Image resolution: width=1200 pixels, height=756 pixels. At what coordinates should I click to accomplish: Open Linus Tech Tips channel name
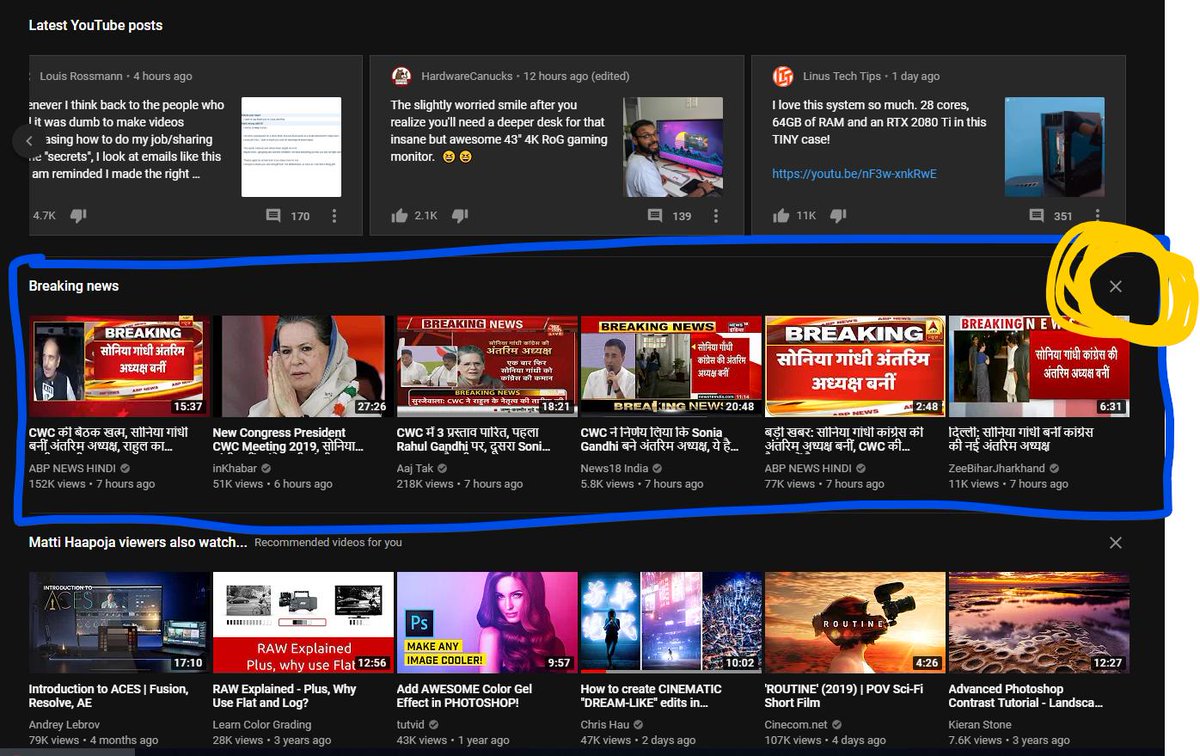(842, 76)
